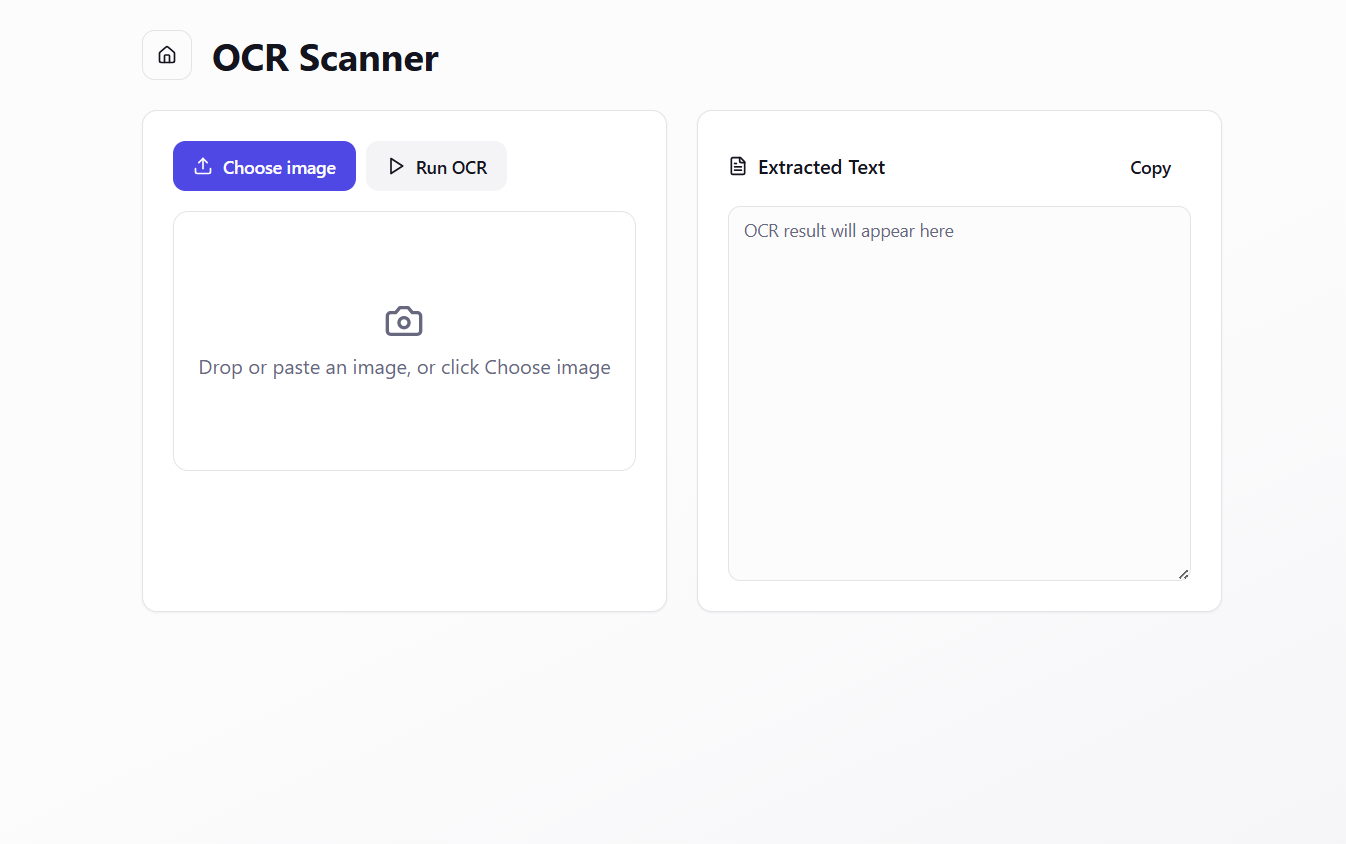
Task: Click the resize grip of the result textarea
Action: pos(1183,573)
